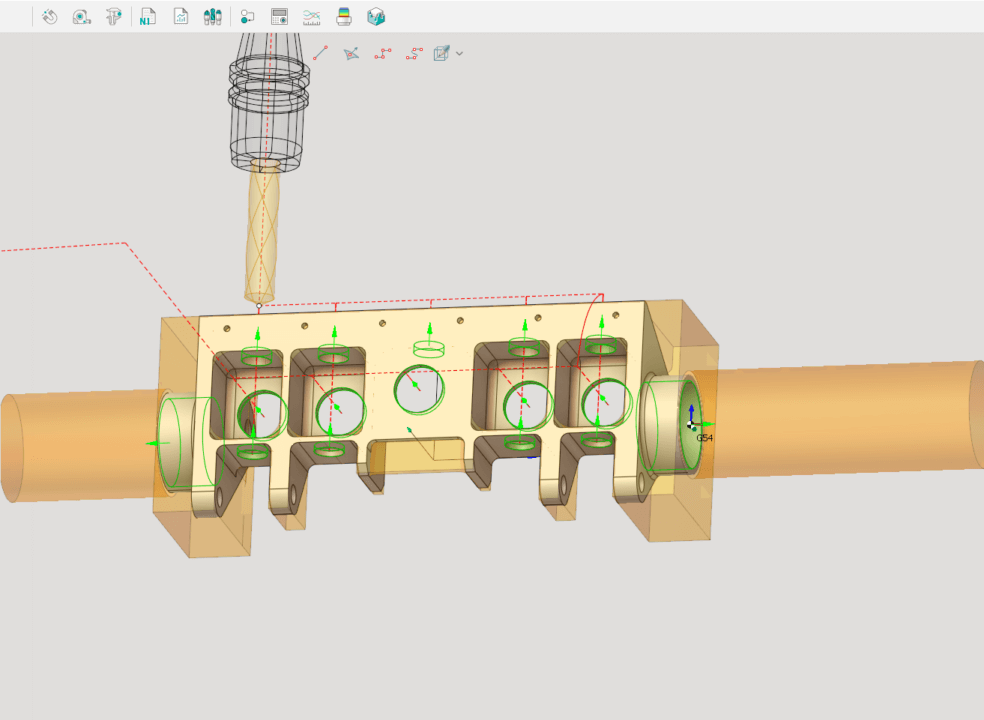Click the teal stock cube icon
984x720 pixels.
coord(375,17)
